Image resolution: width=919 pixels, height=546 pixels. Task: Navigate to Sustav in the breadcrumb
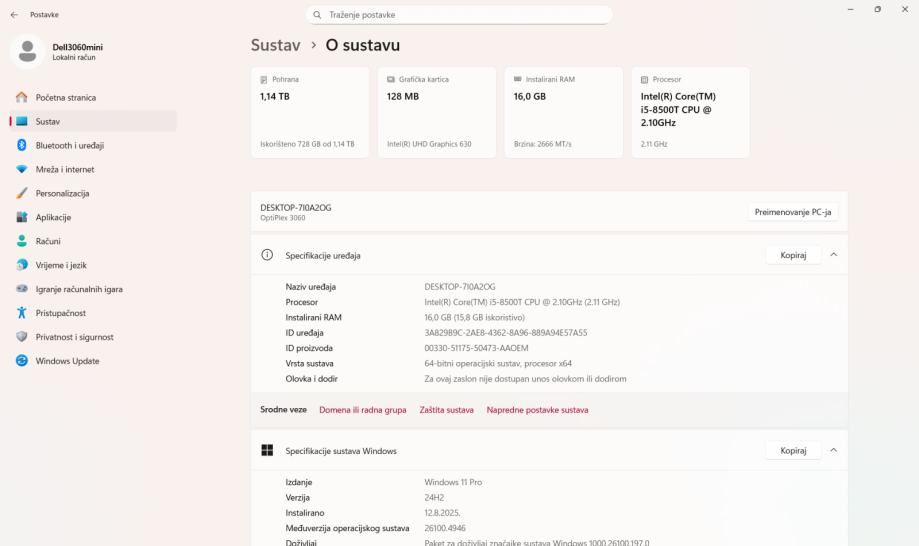point(275,46)
